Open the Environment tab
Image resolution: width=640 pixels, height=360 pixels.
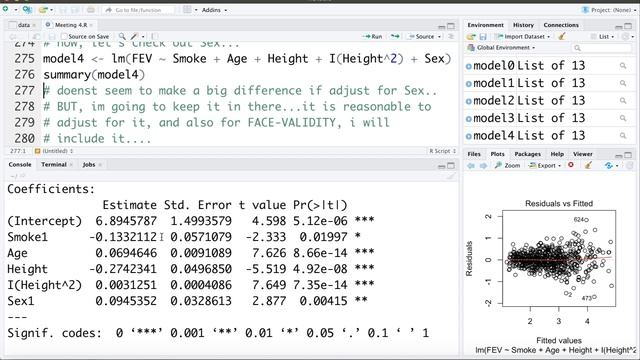[x=485, y=25]
